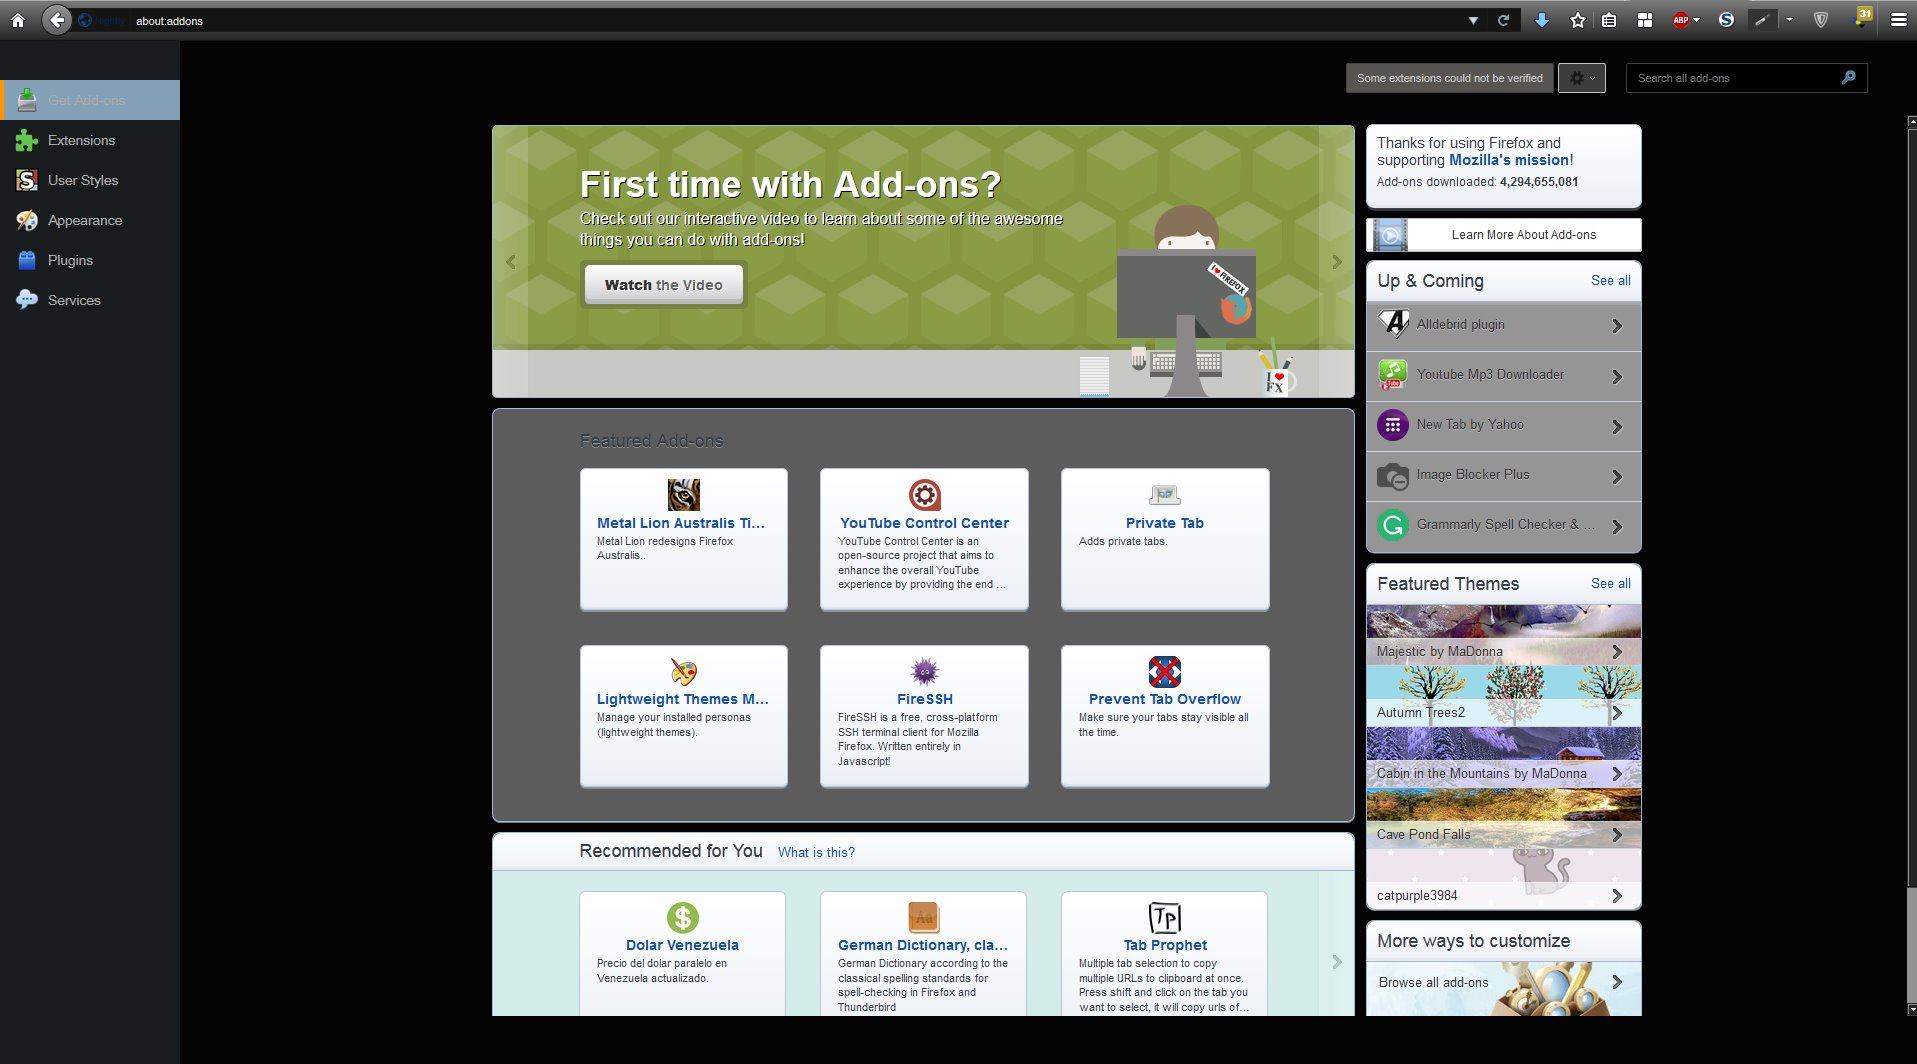The width and height of the screenshot is (1917, 1064).
Task: Click See all next to Featured Themes
Action: (x=1610, y=583)
